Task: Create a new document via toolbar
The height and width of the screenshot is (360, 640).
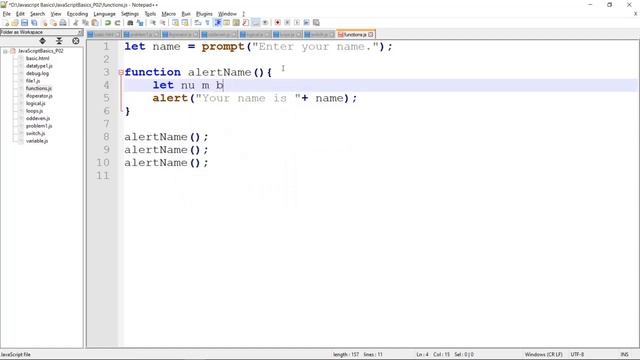Action: point(6,23)
